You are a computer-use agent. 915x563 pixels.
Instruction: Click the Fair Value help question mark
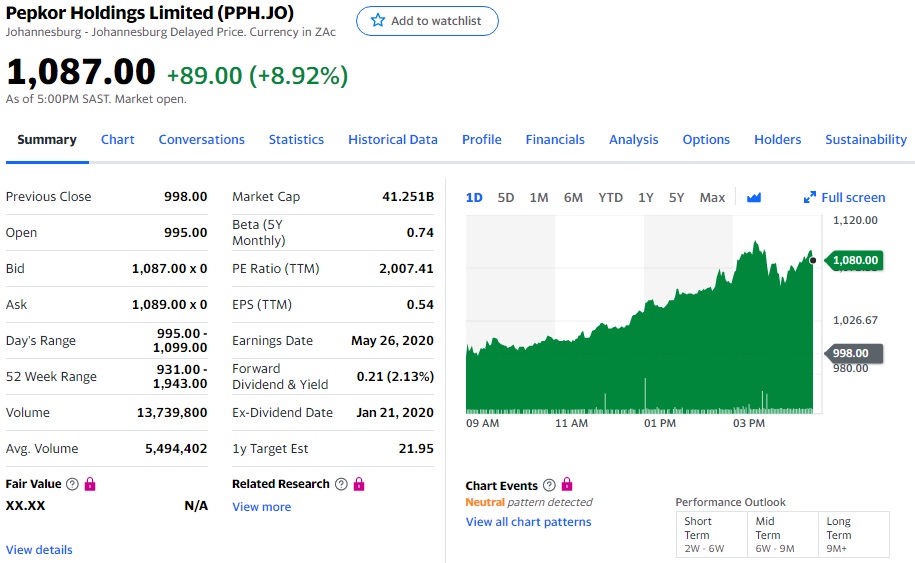[x=72, y=484]
